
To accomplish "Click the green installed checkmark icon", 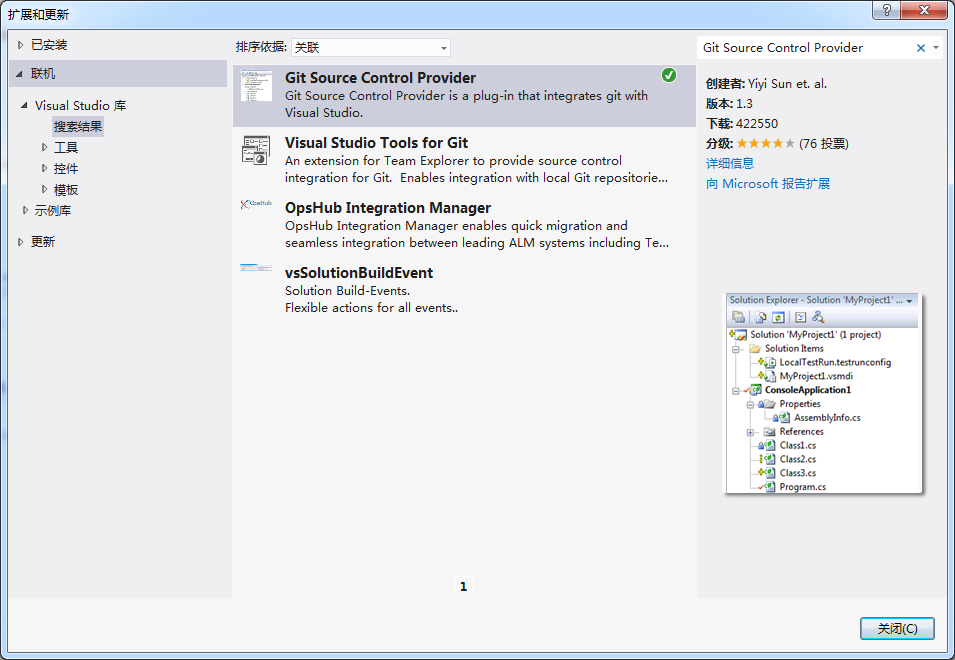I will (x=668, y=75).
